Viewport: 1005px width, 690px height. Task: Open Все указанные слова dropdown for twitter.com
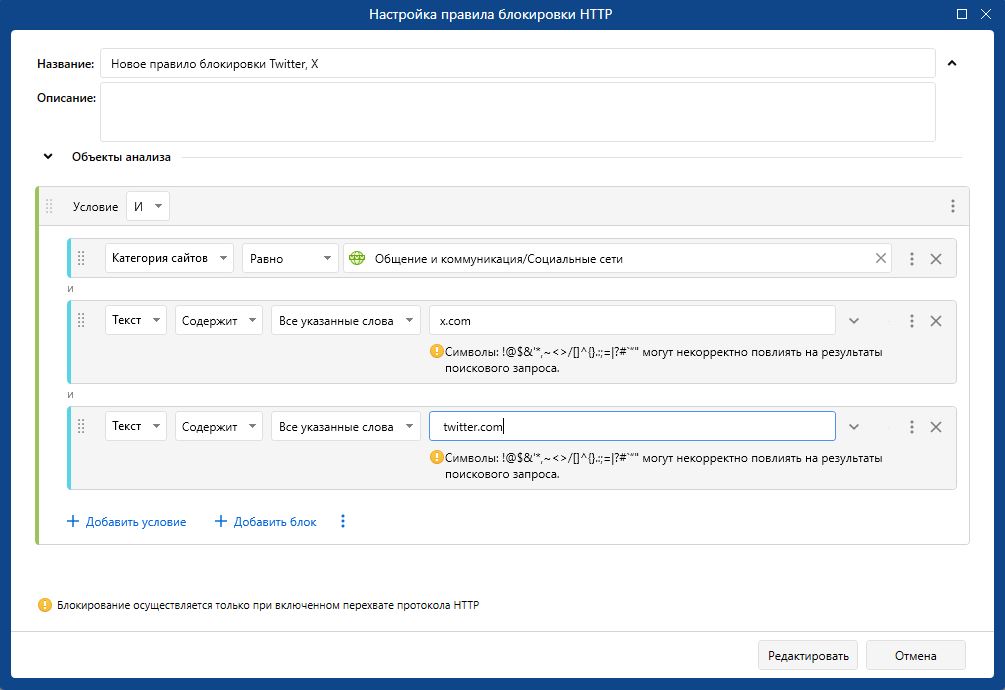pos(345,426)
